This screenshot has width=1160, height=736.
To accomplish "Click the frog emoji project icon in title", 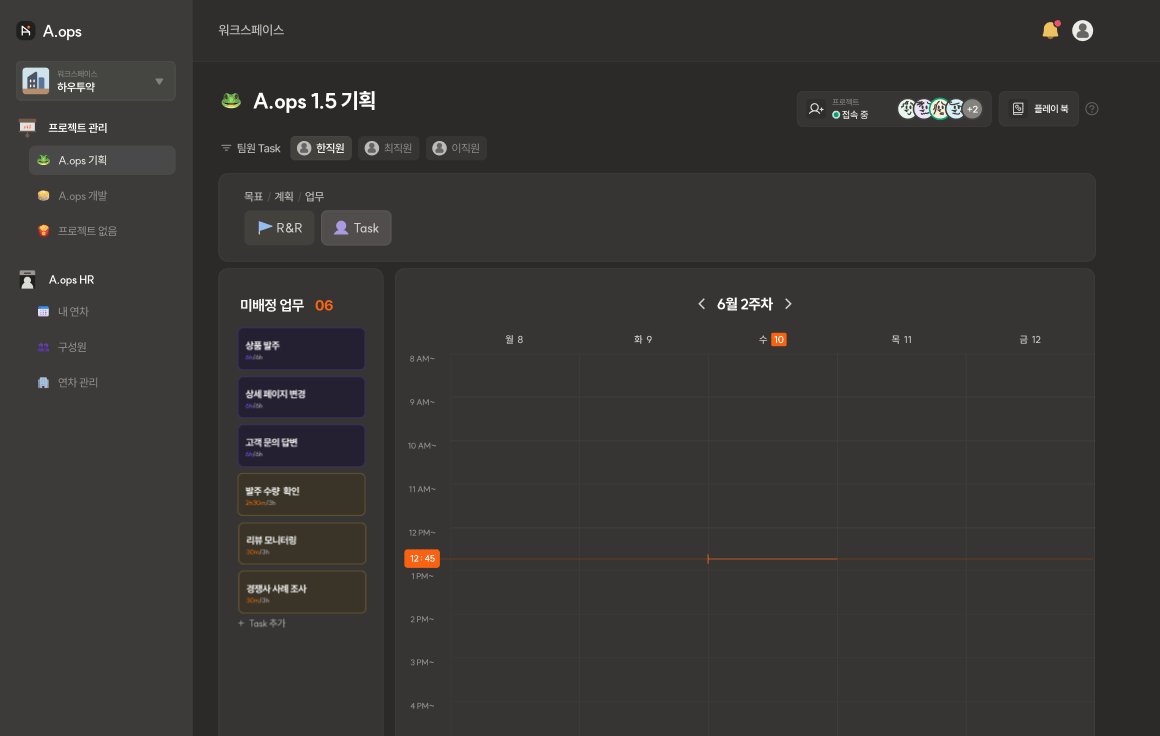I will (232, 101).
